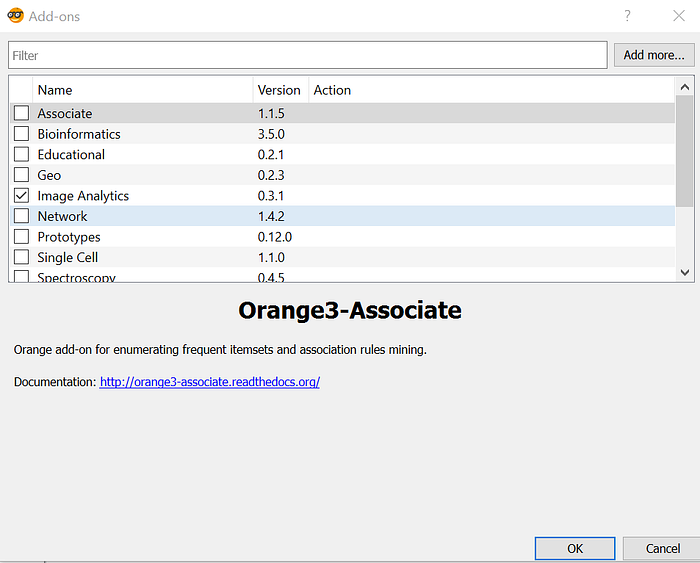This screenshot has width=700, height=563.
Task: Select the Spectroscopy row name
Action: (x=76, y=277)
